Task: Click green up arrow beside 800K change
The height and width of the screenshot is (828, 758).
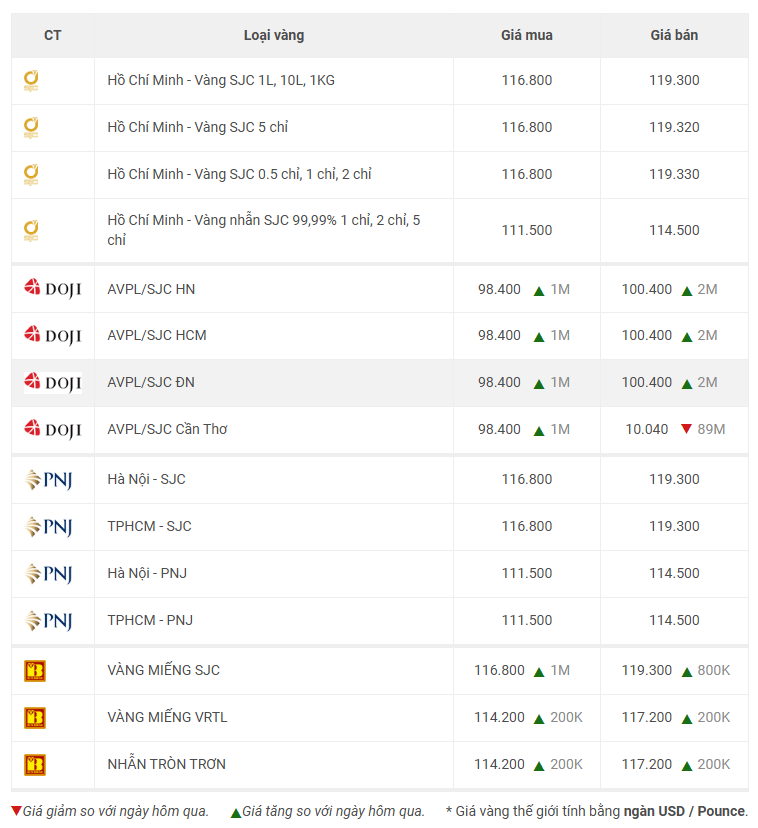Action: pos(687,672)
